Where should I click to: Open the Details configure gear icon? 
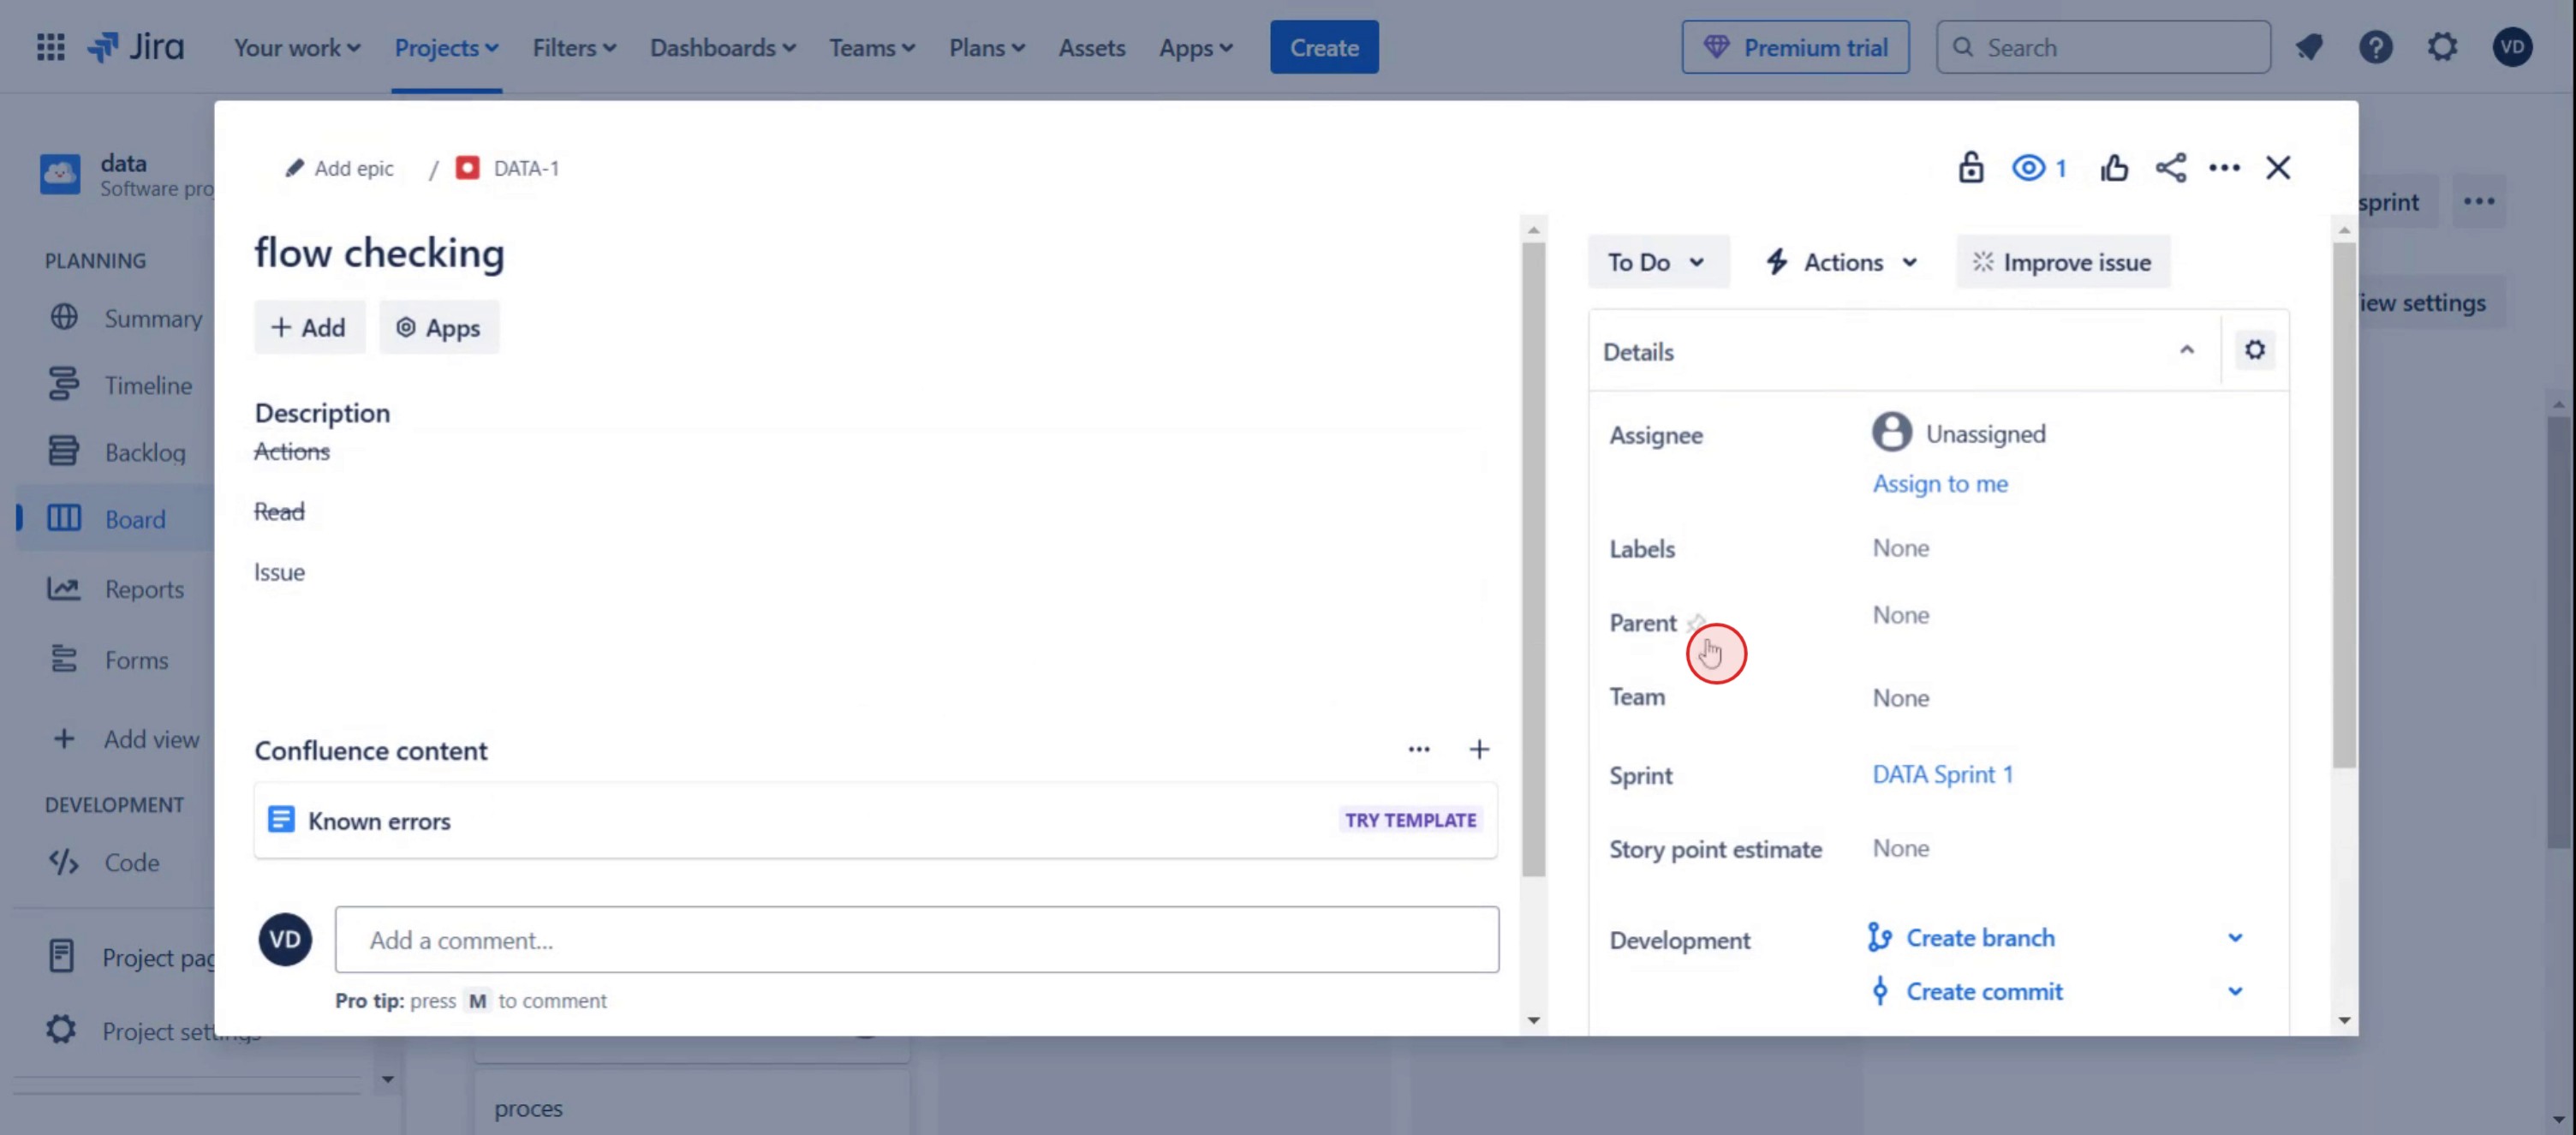tap(2254, 350)
